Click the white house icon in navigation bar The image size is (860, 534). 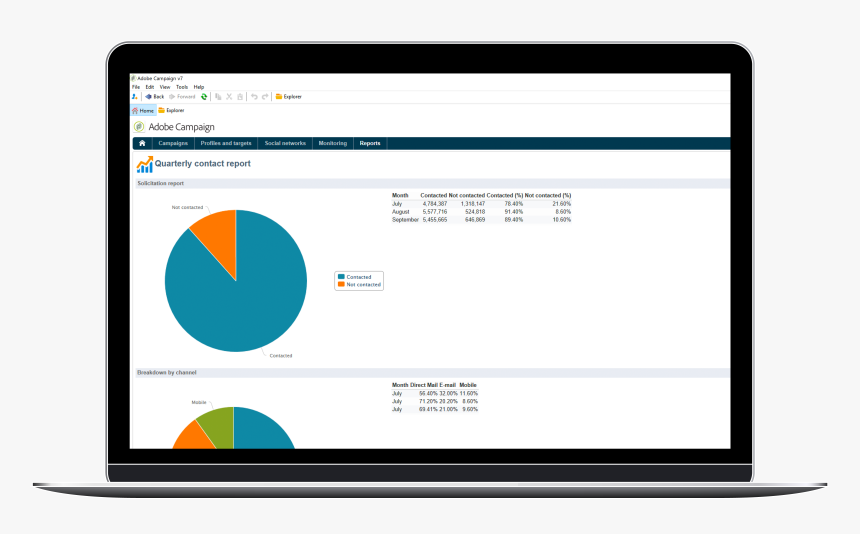[142, 143]
